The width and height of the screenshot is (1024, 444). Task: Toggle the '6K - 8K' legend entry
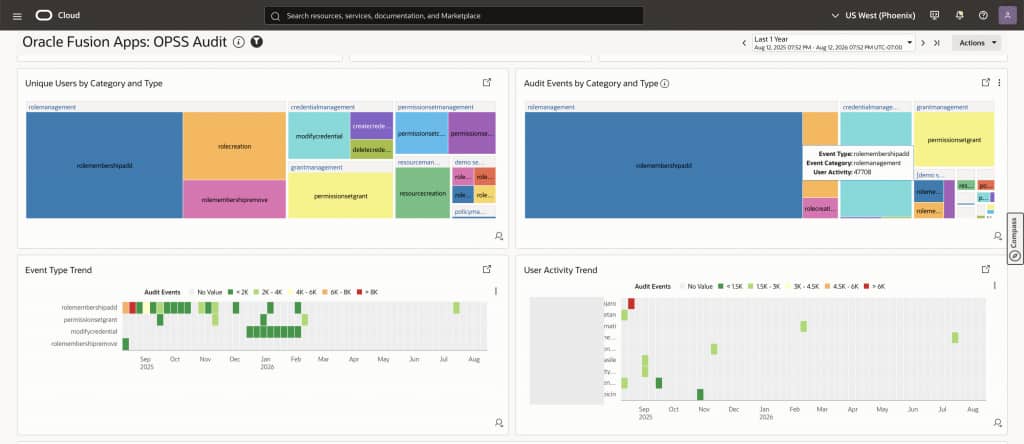click(338, 292)
